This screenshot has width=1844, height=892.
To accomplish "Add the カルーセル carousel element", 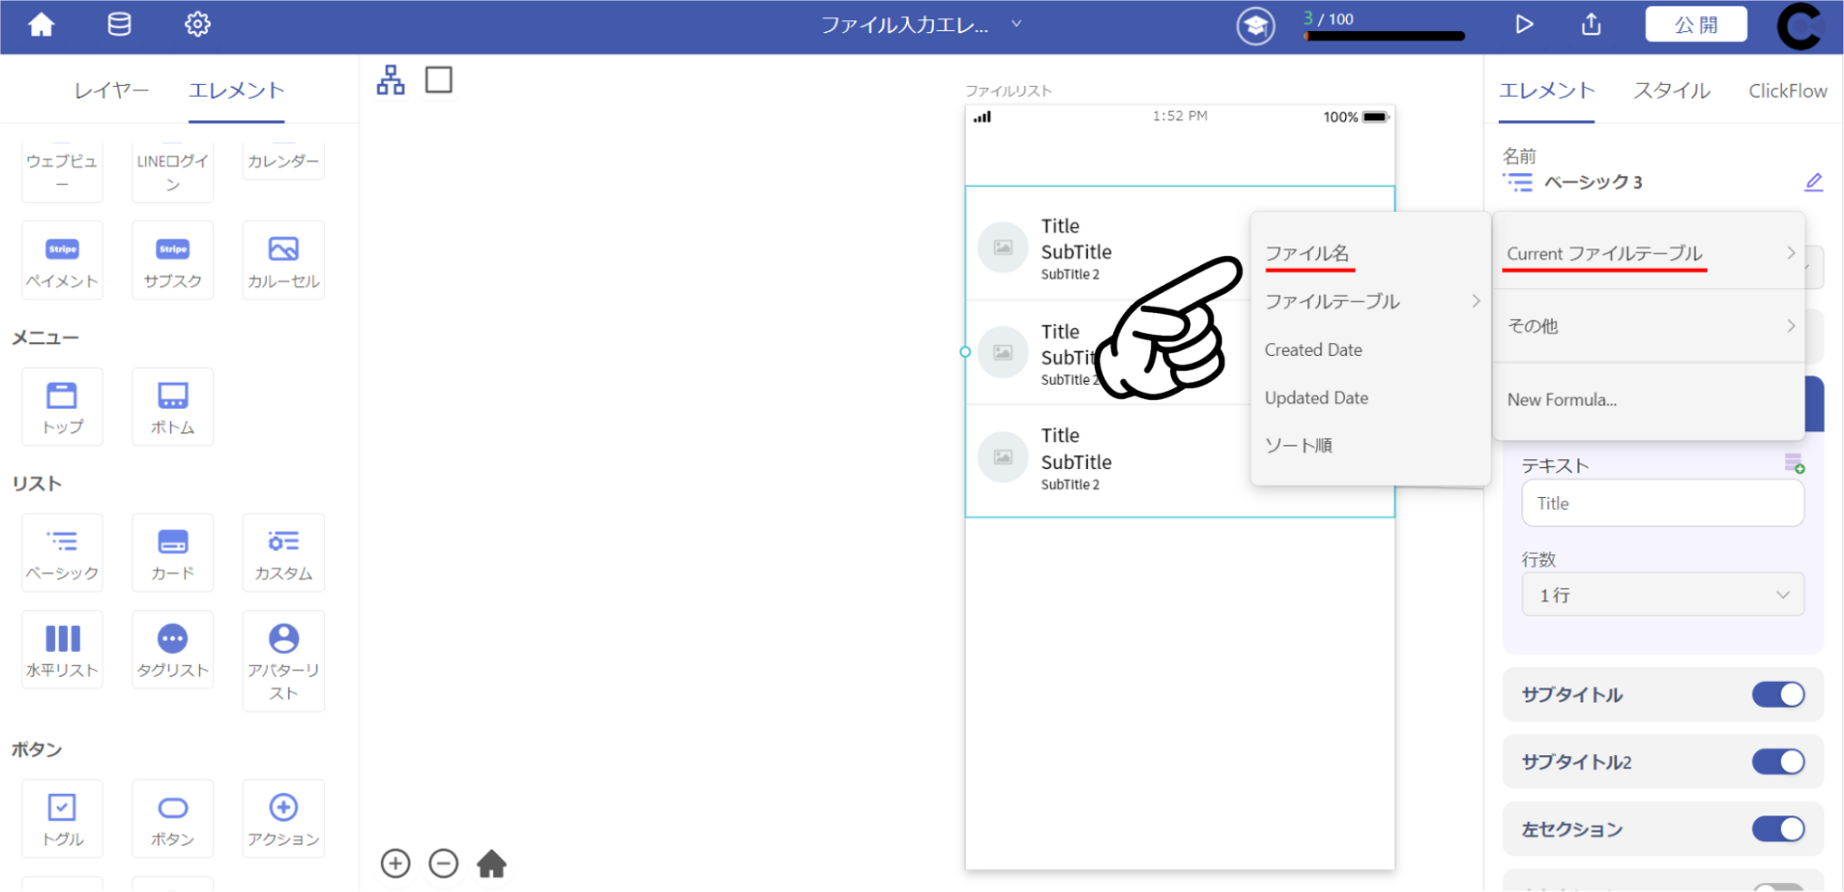I will click(284, 260).
